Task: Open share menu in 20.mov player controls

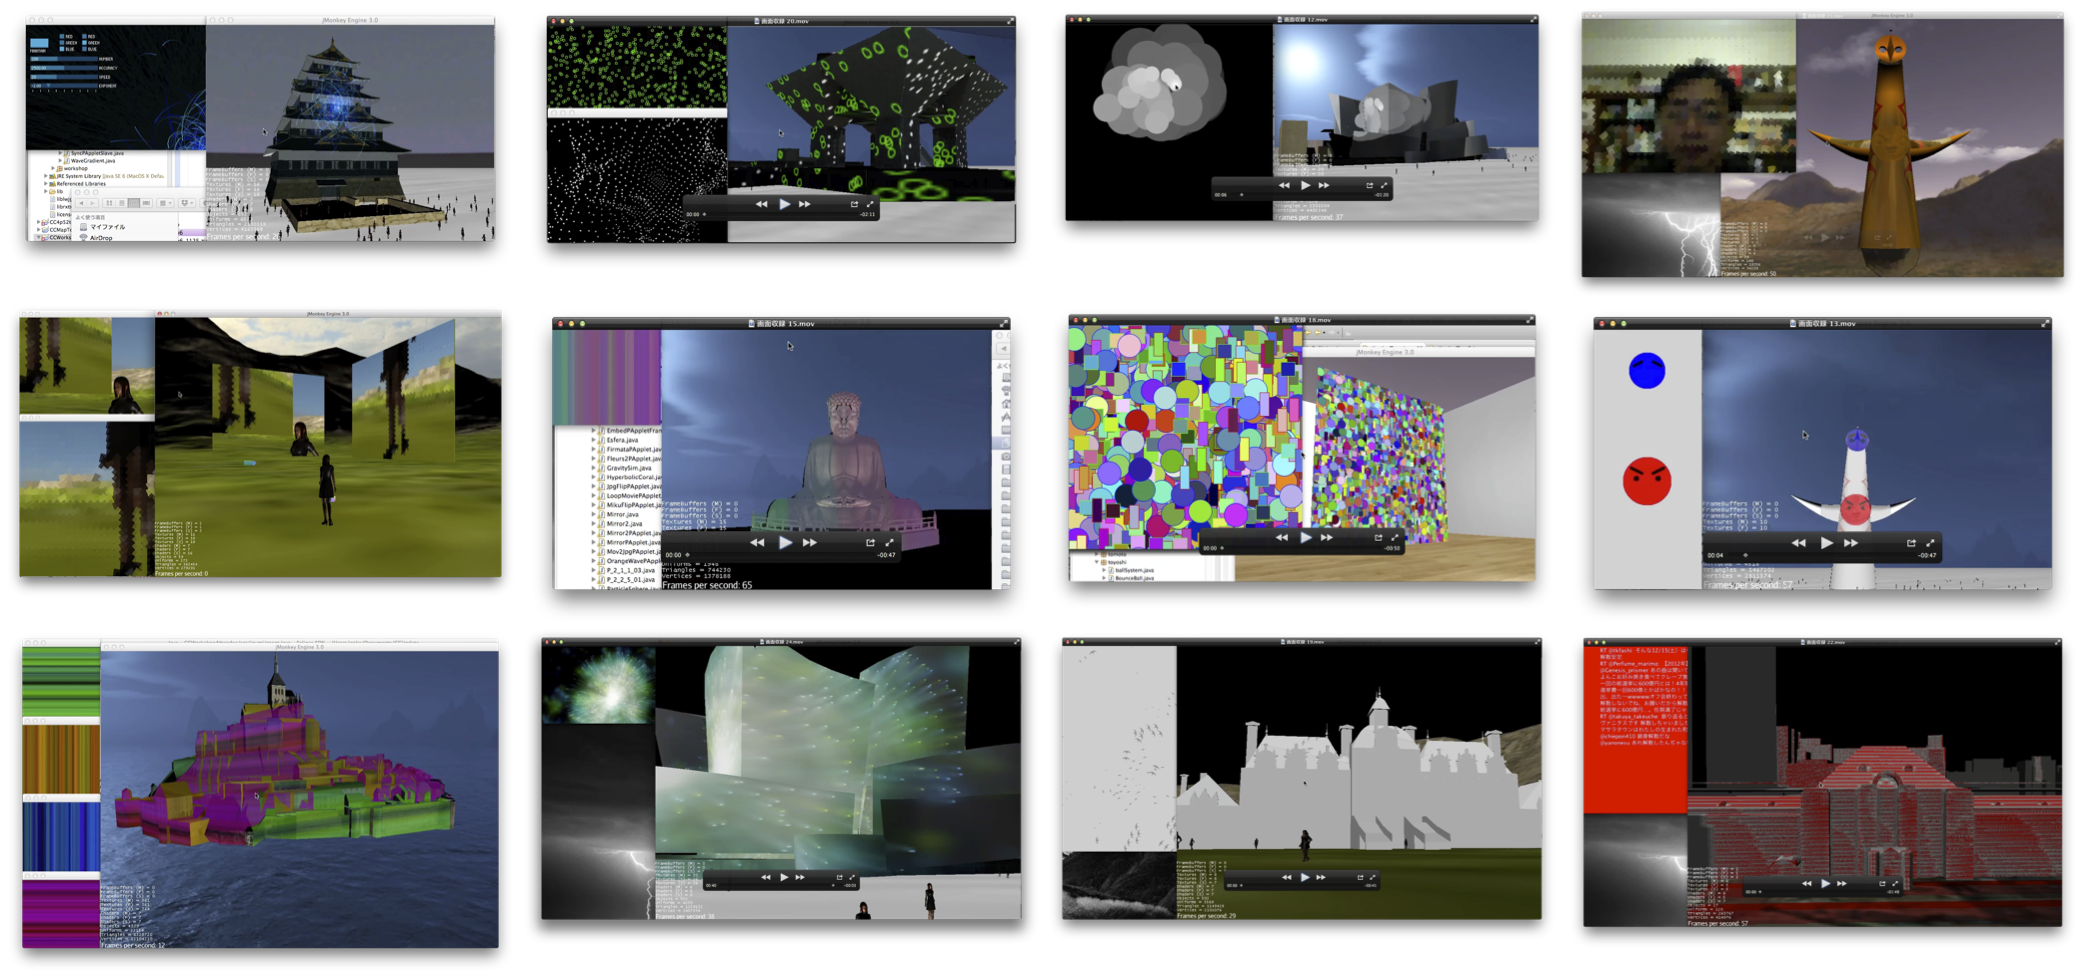Action: 854,204
